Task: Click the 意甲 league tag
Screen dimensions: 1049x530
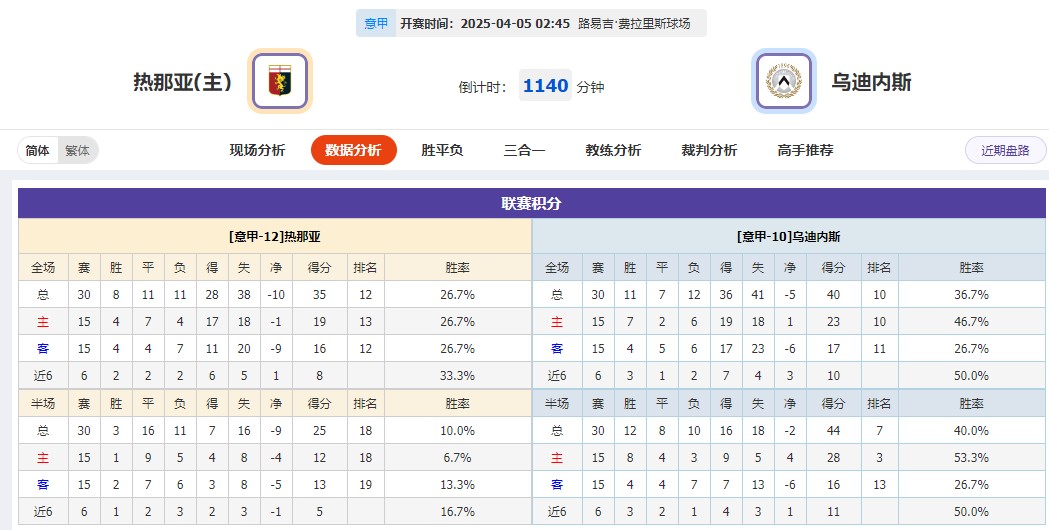Action: [x=376, y=23]
